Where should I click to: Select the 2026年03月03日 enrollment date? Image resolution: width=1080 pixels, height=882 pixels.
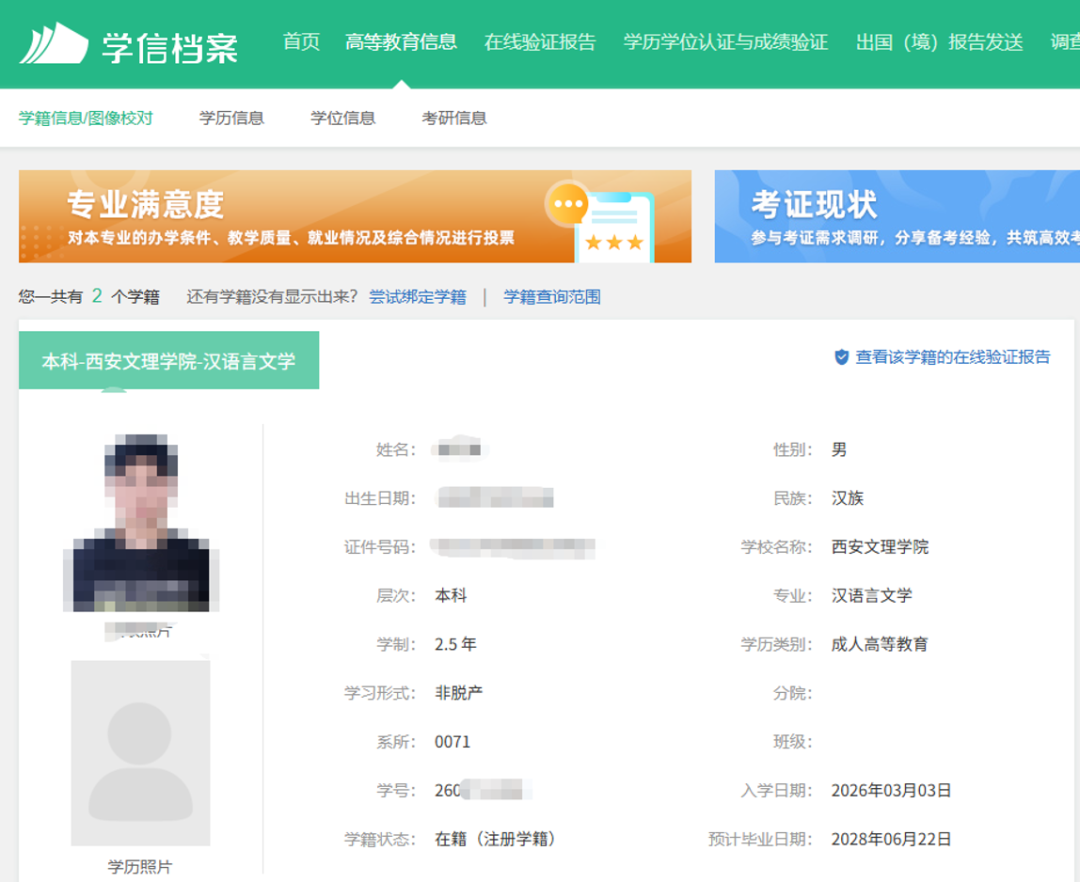point(891,790)
